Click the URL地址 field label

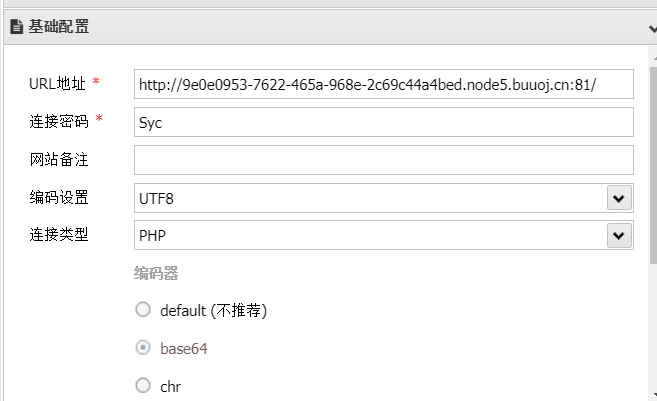pos(57,84)
